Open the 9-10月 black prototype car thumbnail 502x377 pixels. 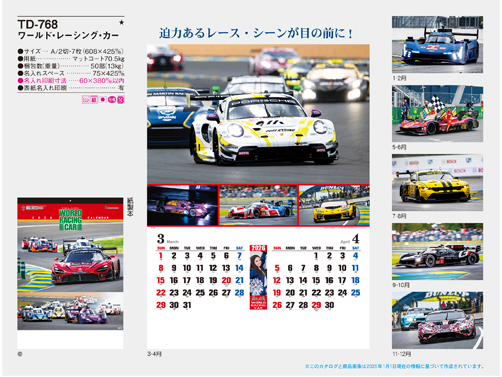point(437,251)
